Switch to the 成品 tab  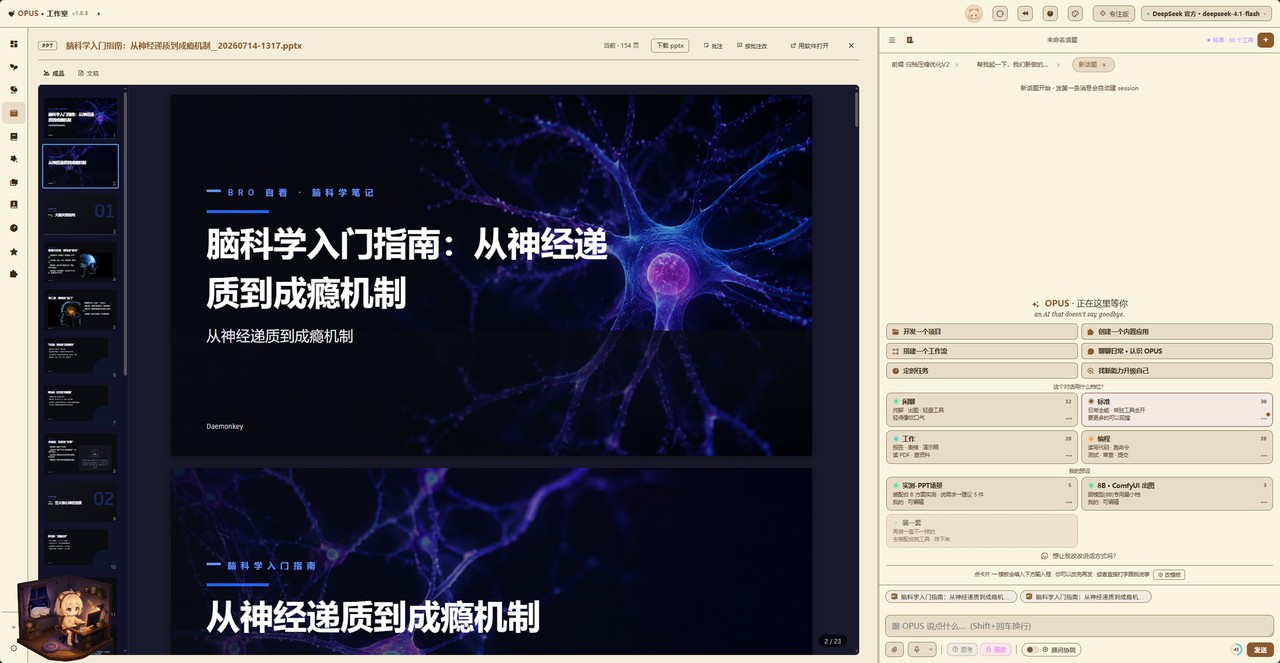[55, 73]
